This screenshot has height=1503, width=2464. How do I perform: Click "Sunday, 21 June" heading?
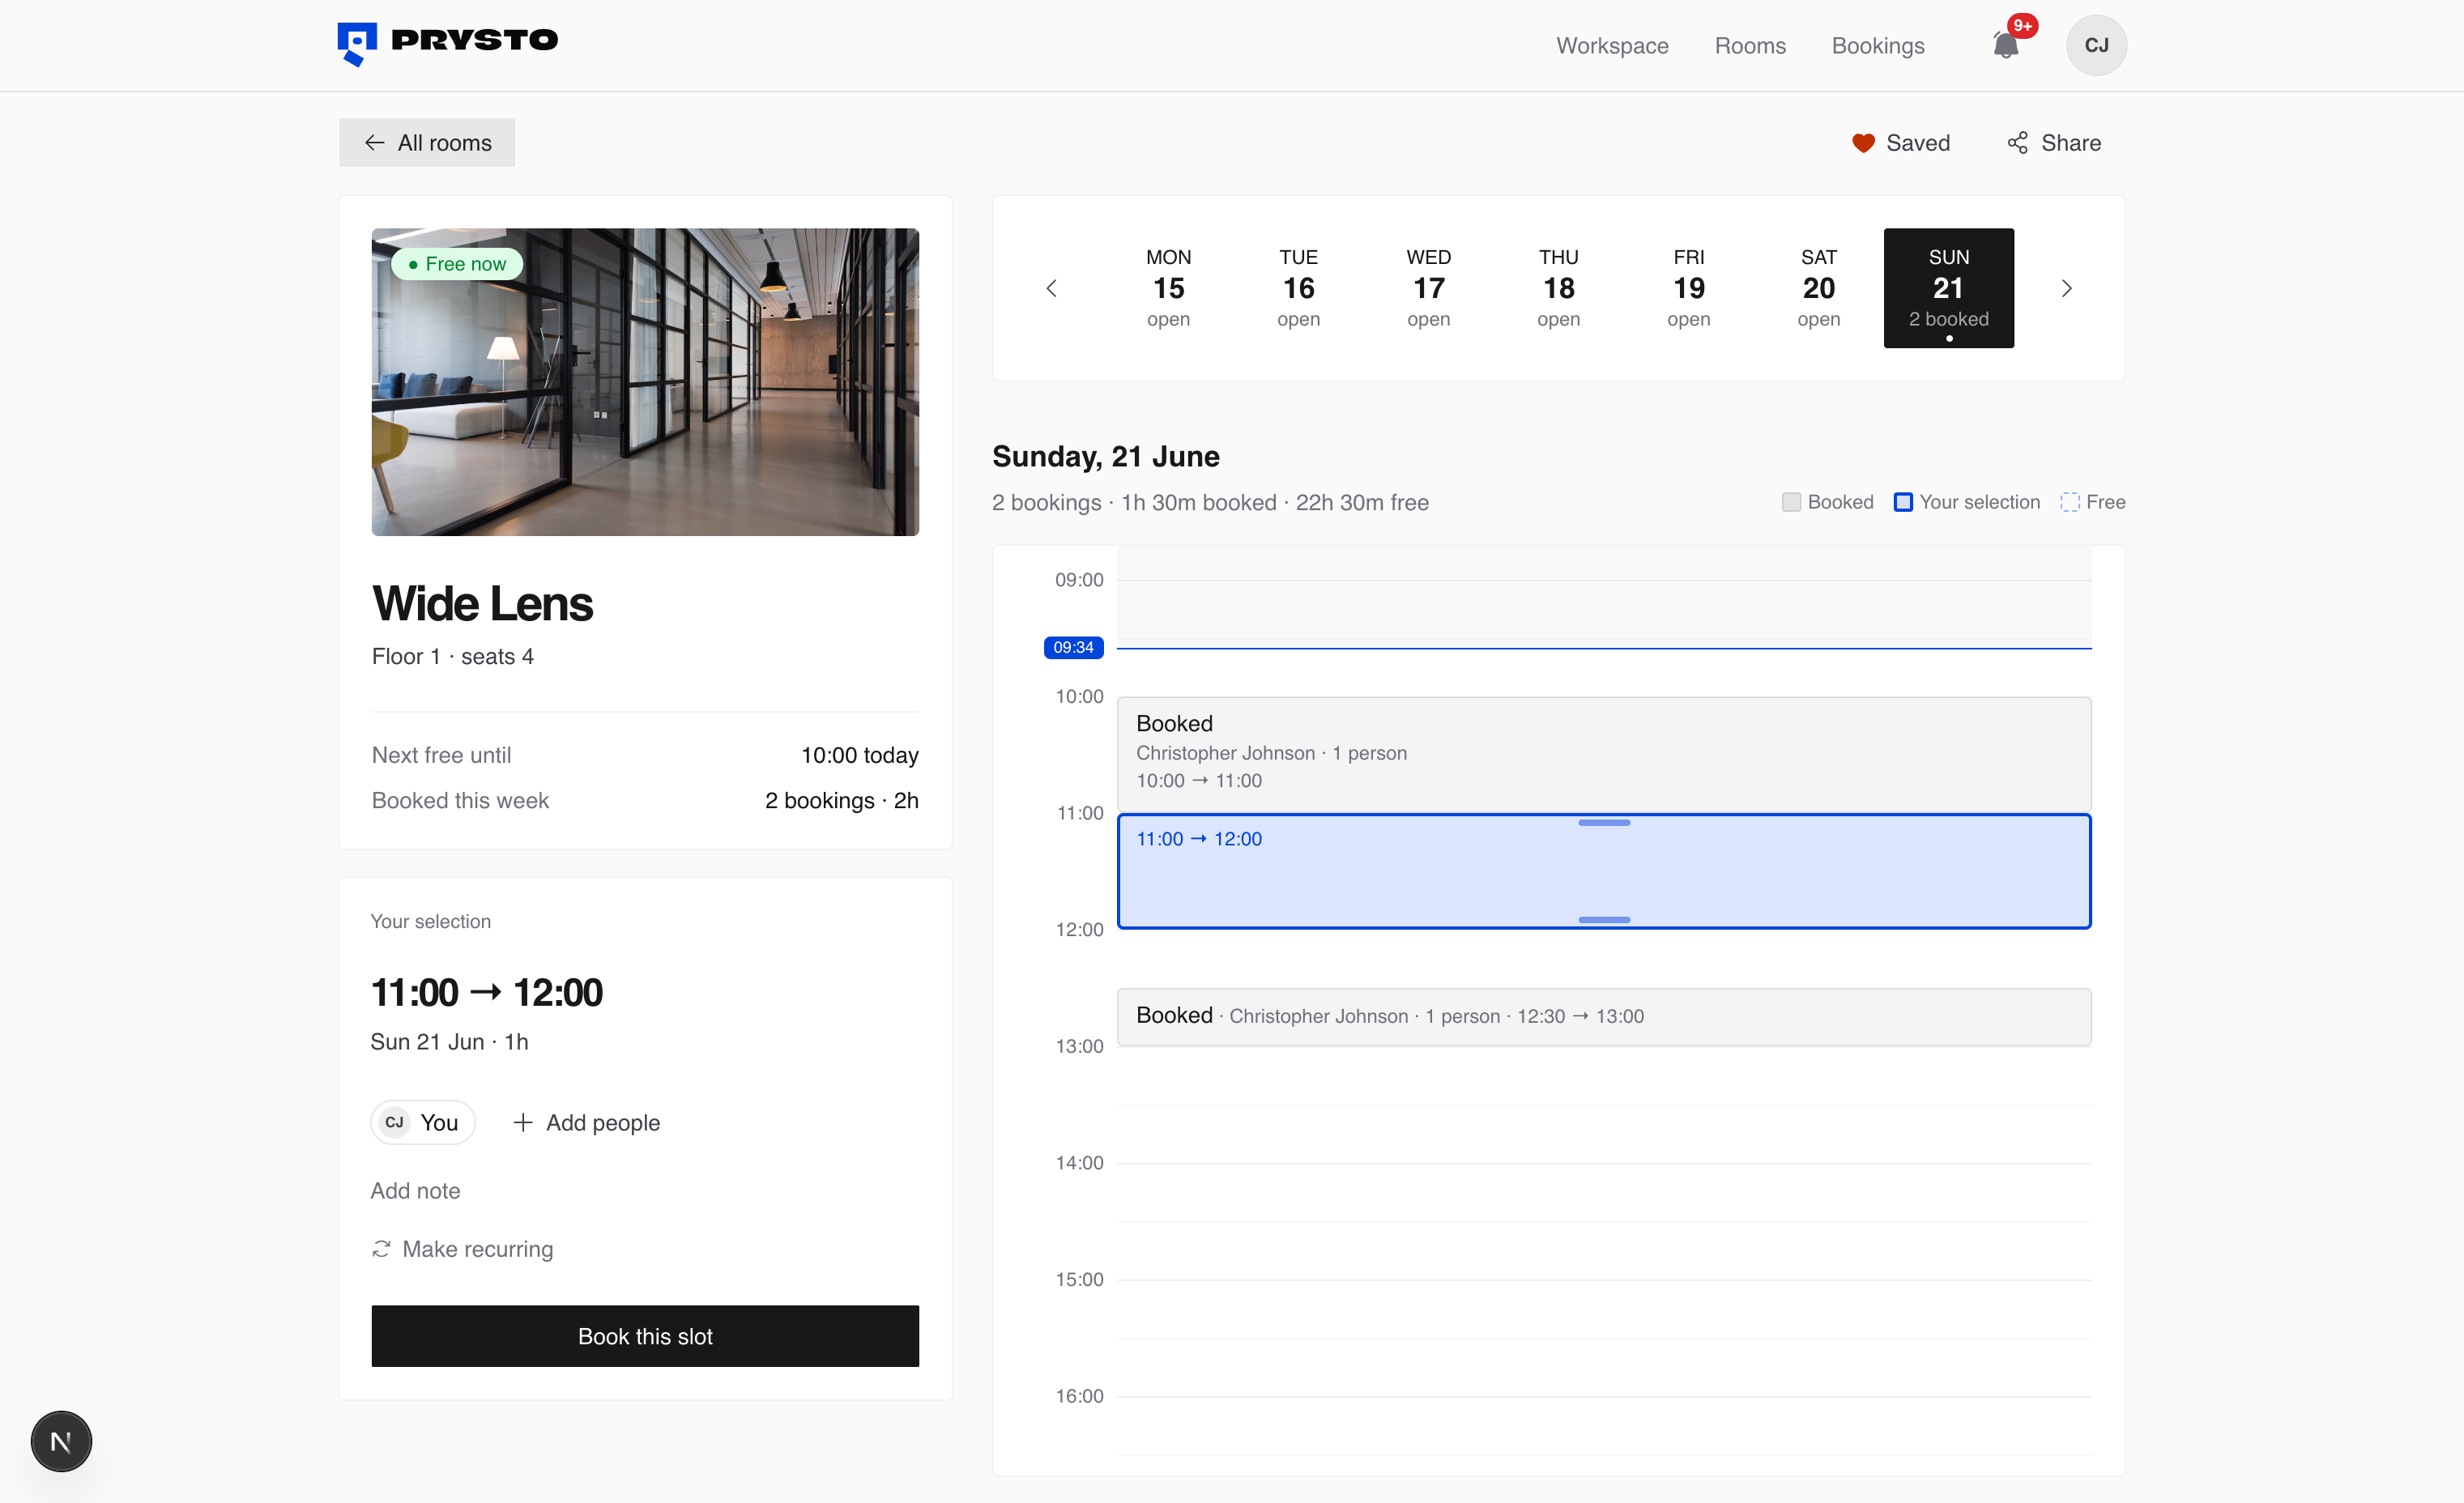click(1105, 456)
